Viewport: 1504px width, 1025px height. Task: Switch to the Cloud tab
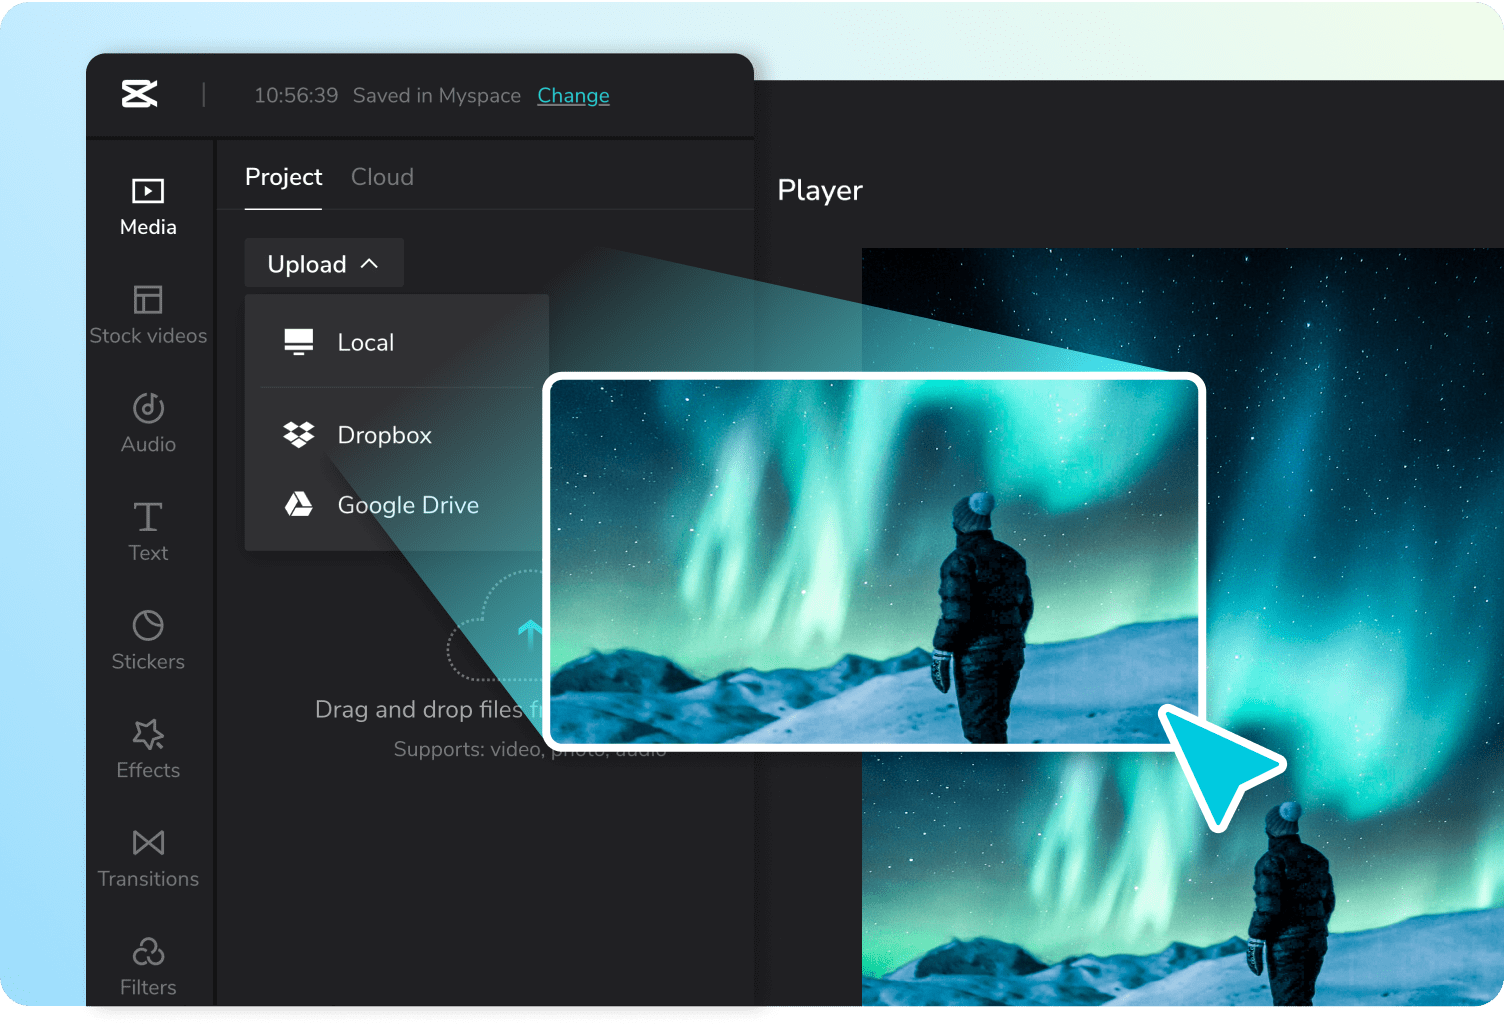tap(382, 176)
